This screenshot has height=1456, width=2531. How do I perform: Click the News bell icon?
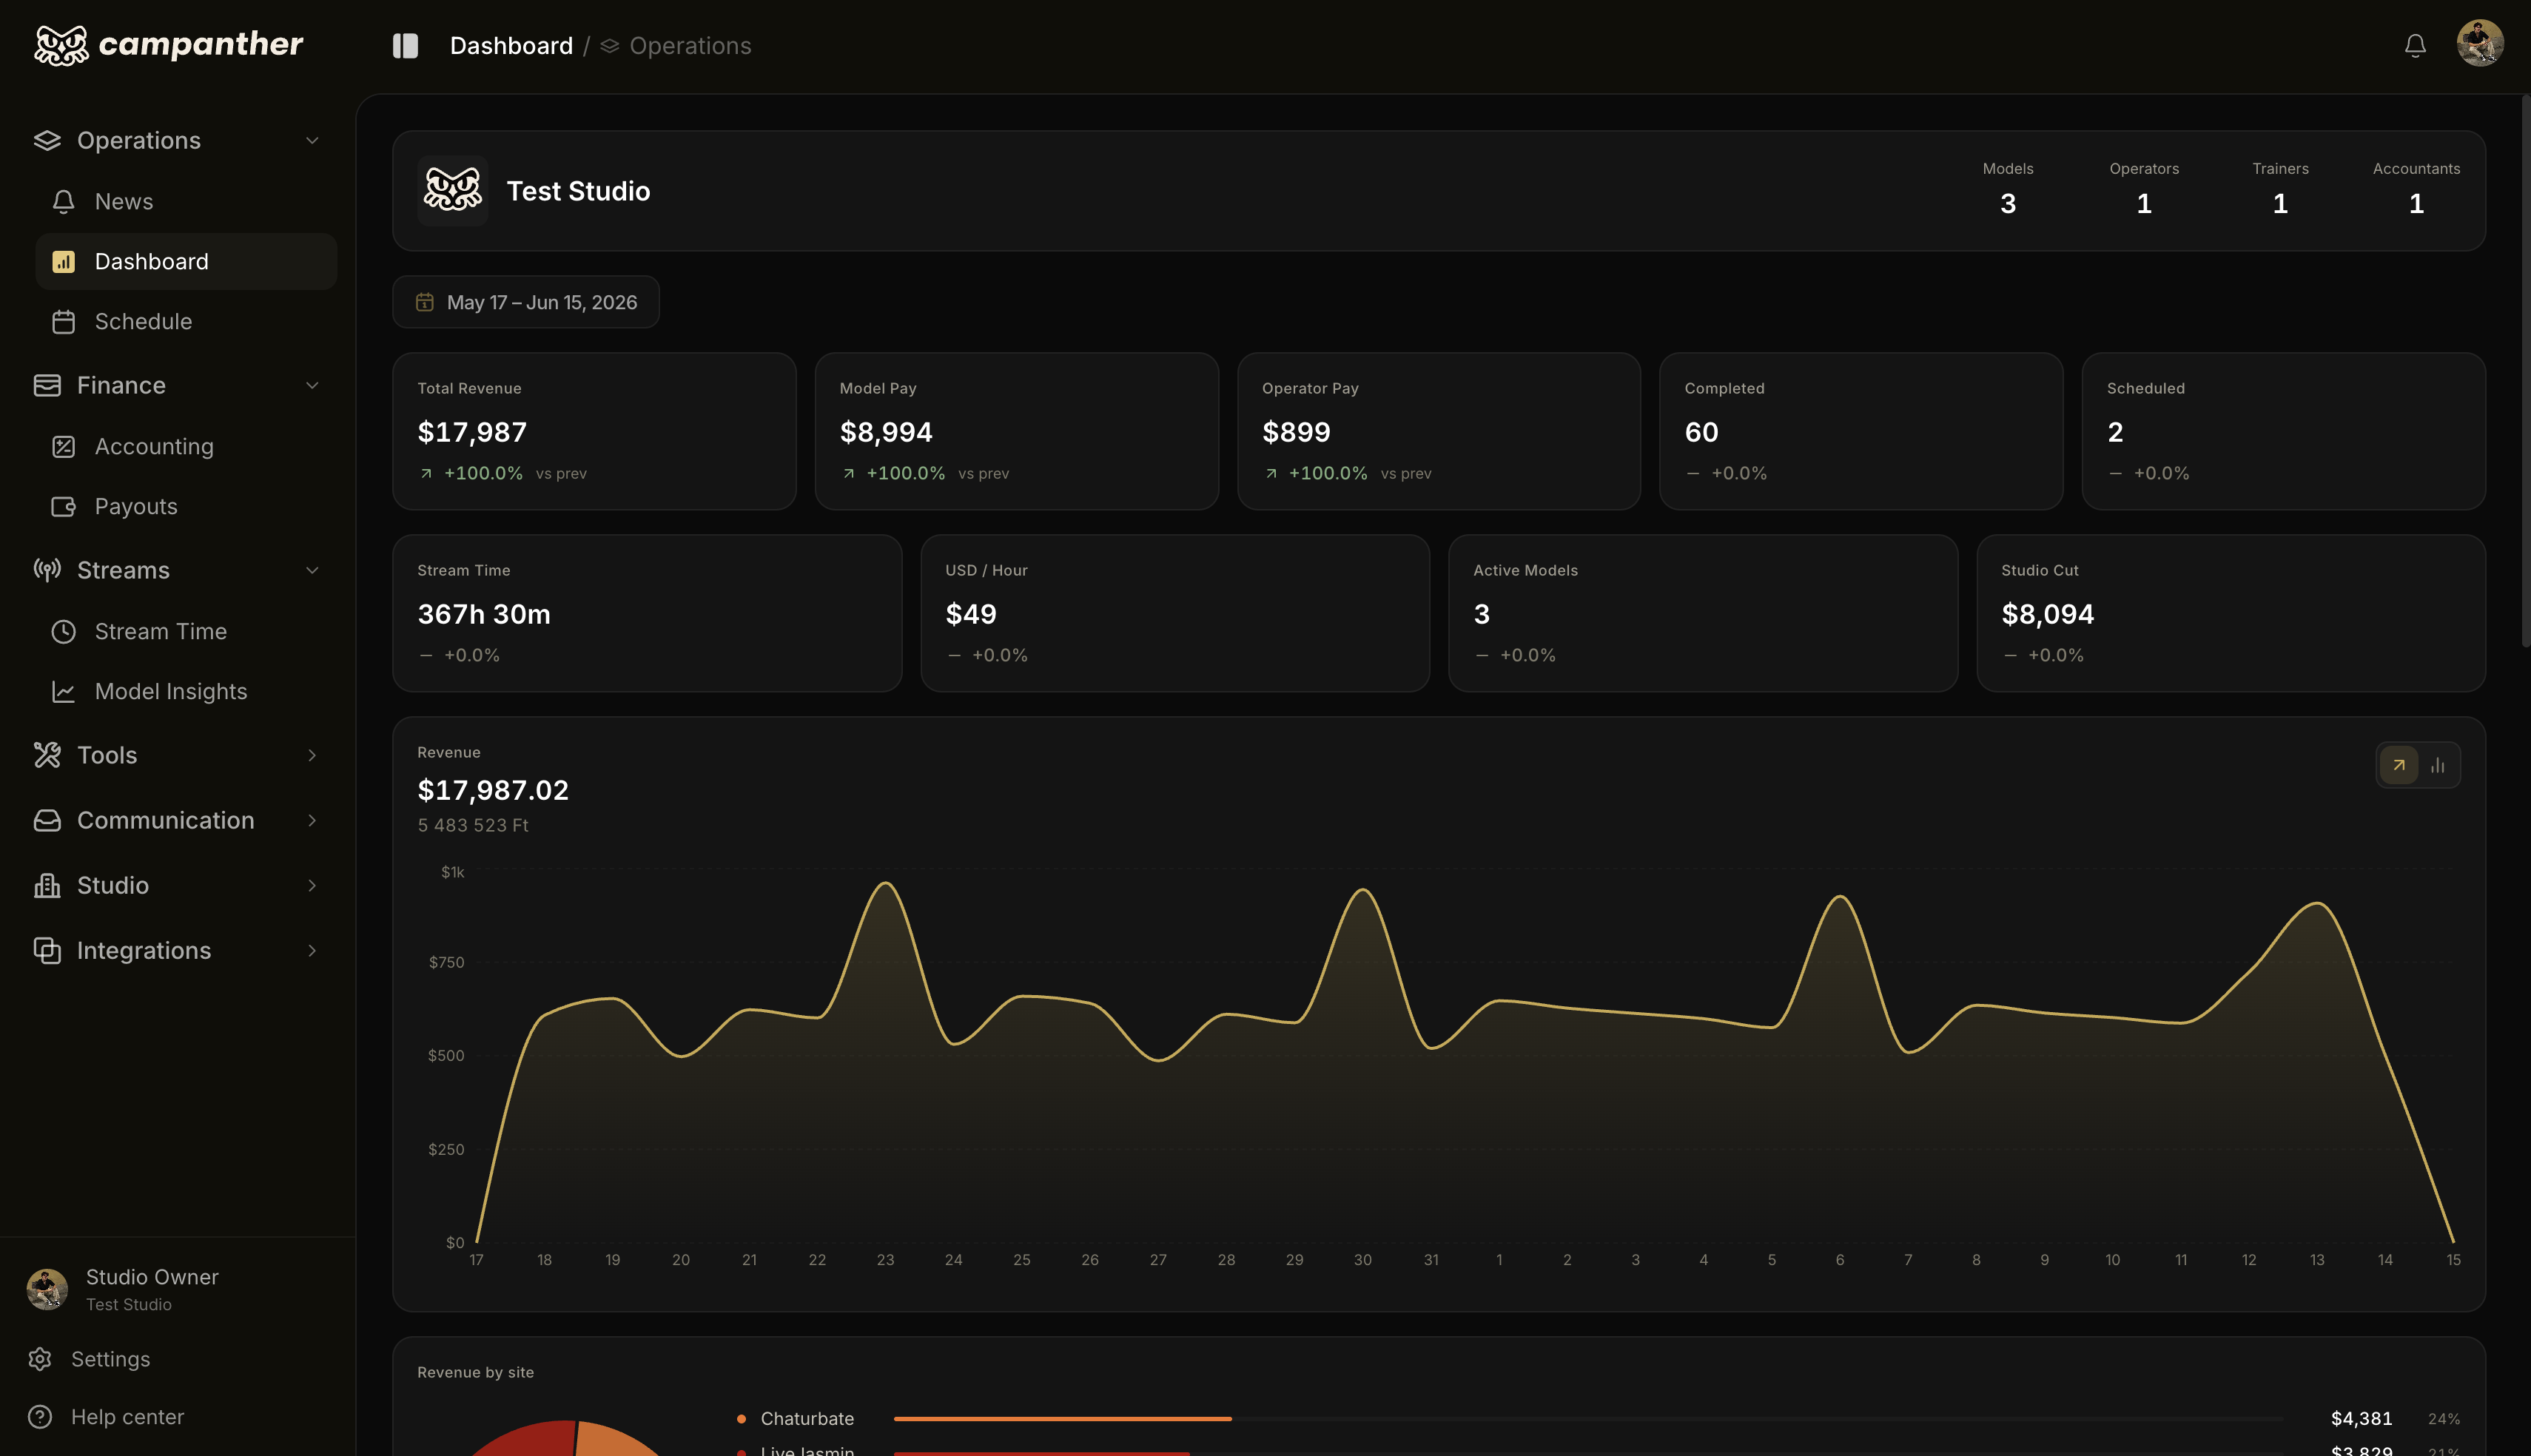tap(64, 202)
